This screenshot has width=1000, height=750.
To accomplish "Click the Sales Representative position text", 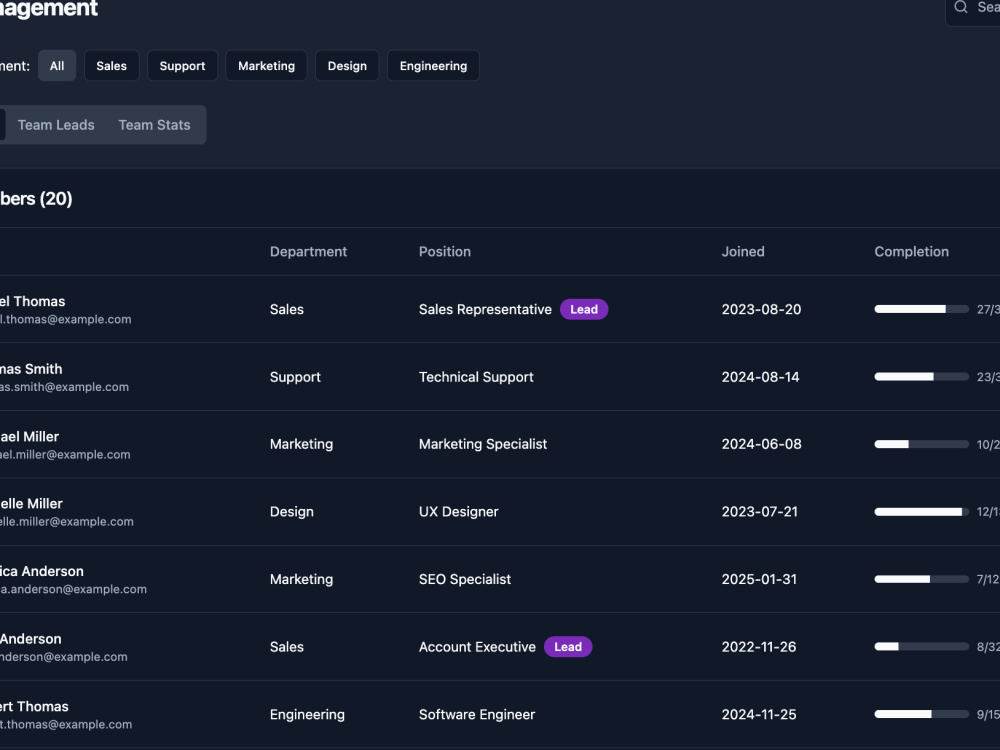I will [x=485, y=309].
